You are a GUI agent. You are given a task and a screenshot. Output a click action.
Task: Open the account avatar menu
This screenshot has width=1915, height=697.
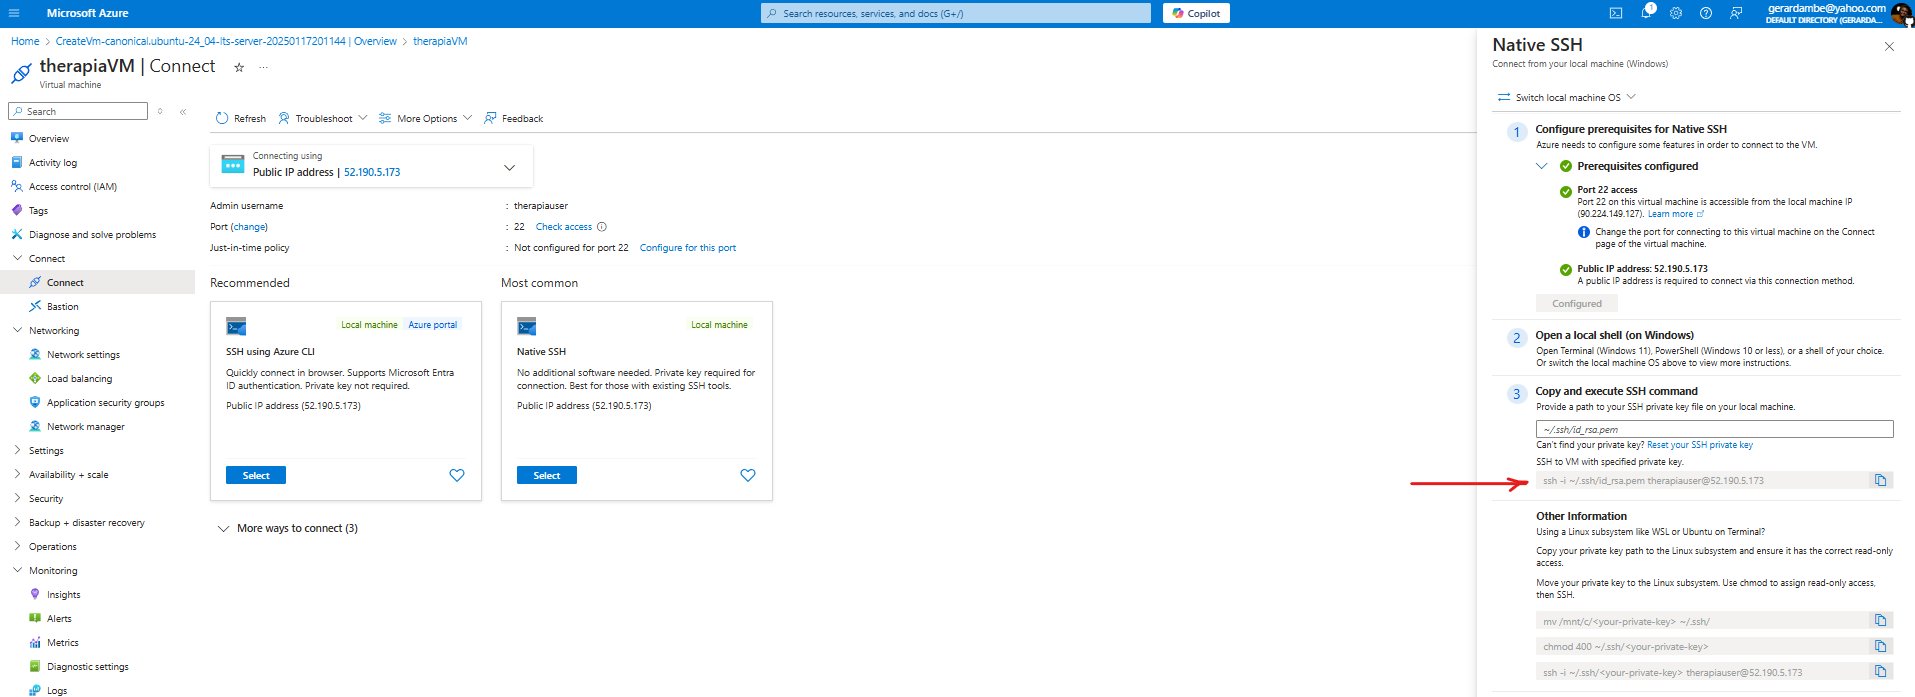(1901, 13)
